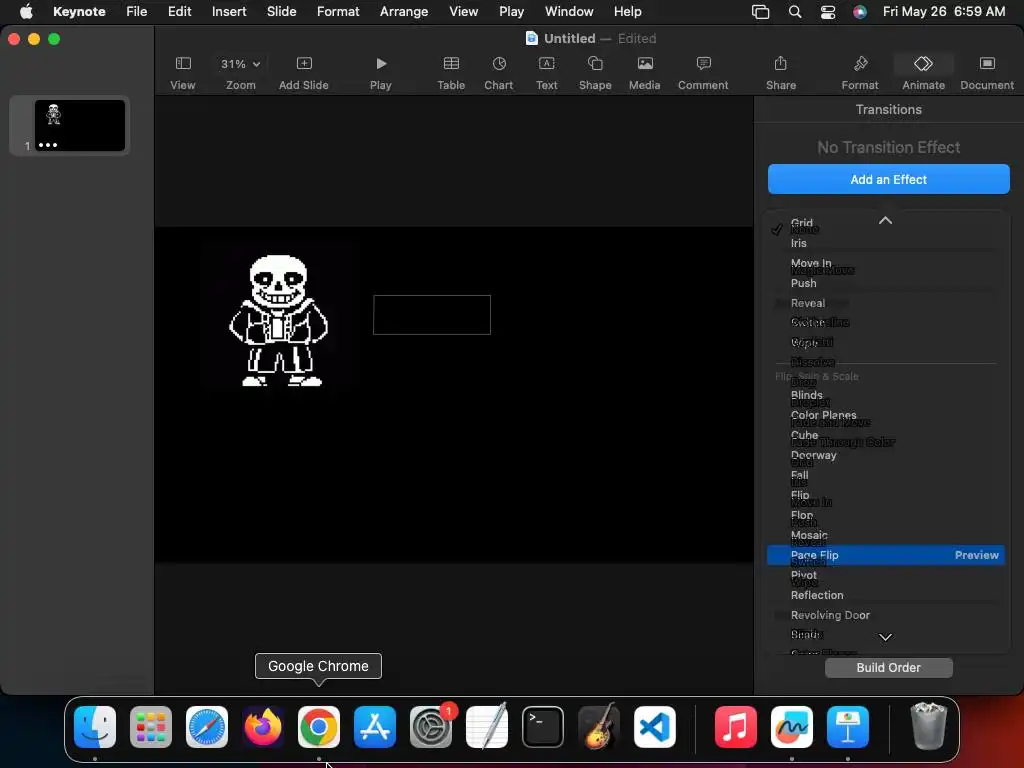The width and height of the screenshot is (1024, 768).
Task: Open Music app from the Dock
Action: click(x=735, y=727)
